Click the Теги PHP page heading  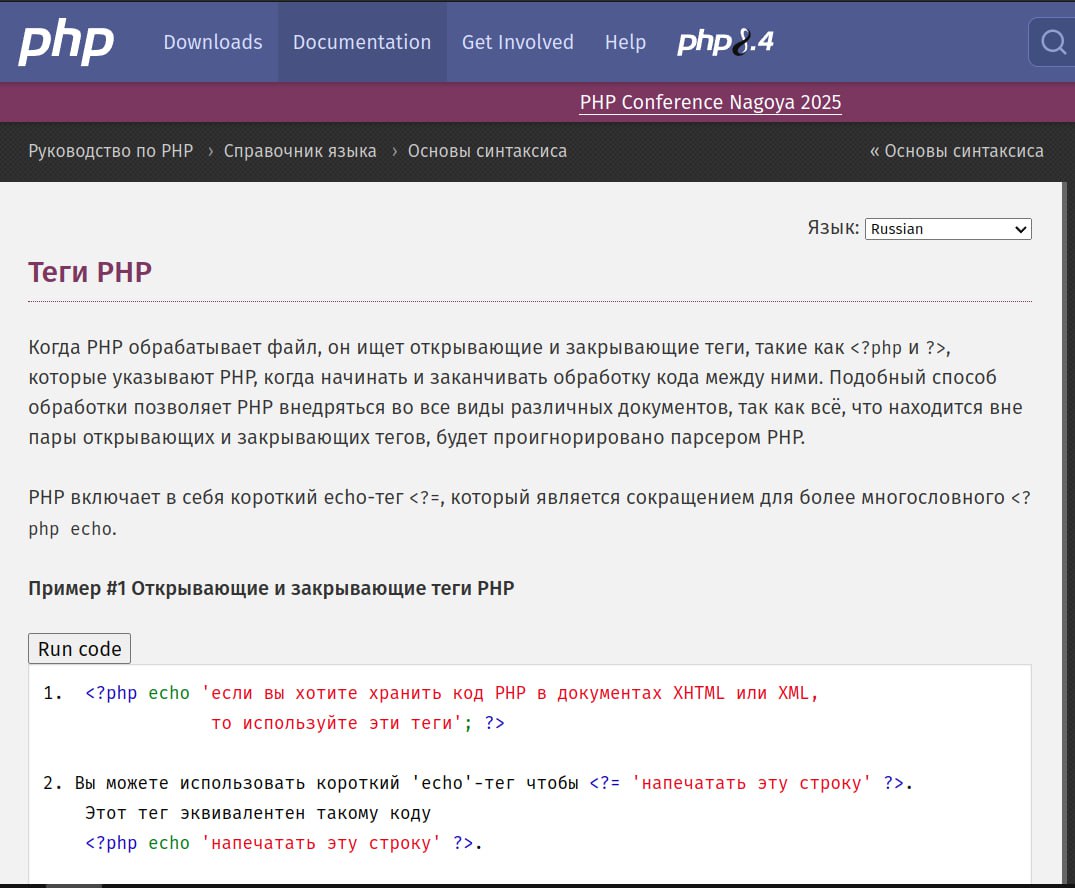click(x=90, y=271)
